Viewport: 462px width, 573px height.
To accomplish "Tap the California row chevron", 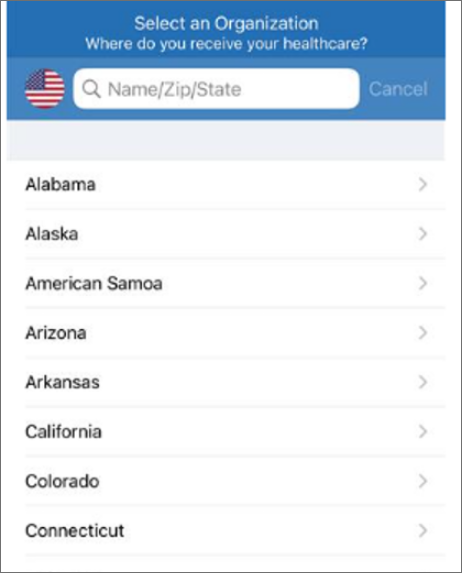I will point(423,432).
